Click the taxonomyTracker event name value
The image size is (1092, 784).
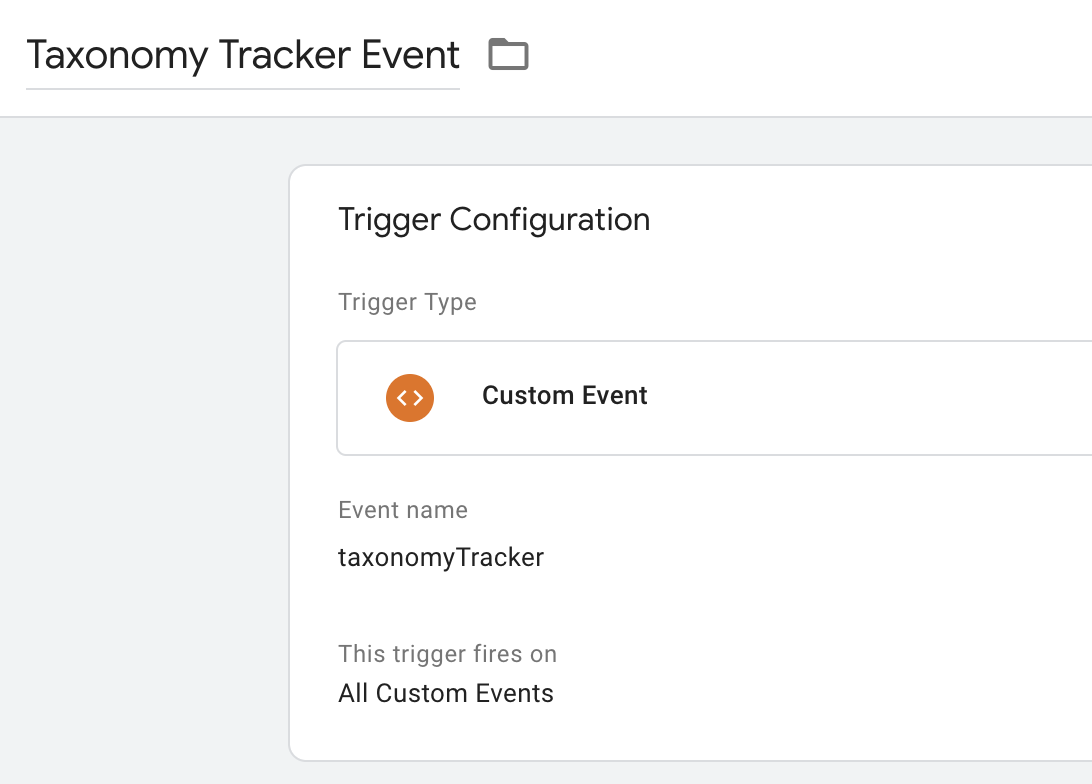[x=441, y=557]
